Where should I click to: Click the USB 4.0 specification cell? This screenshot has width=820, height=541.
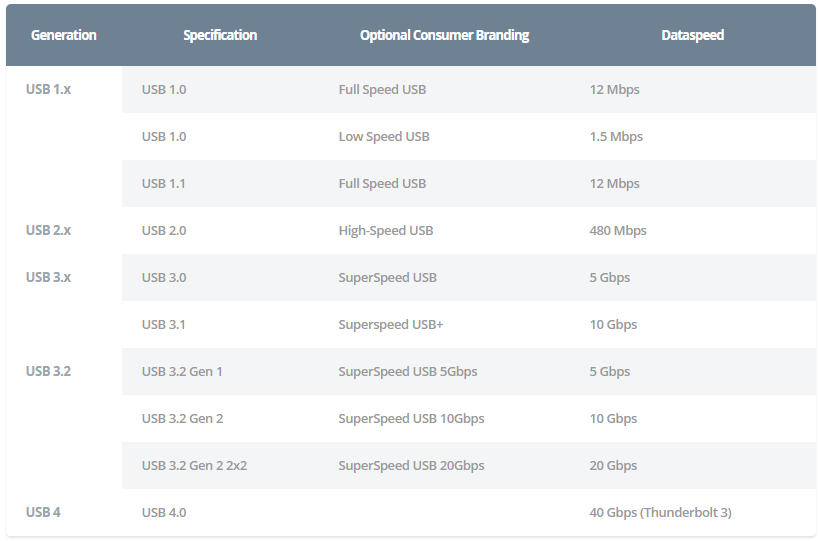tap(164, 513)
